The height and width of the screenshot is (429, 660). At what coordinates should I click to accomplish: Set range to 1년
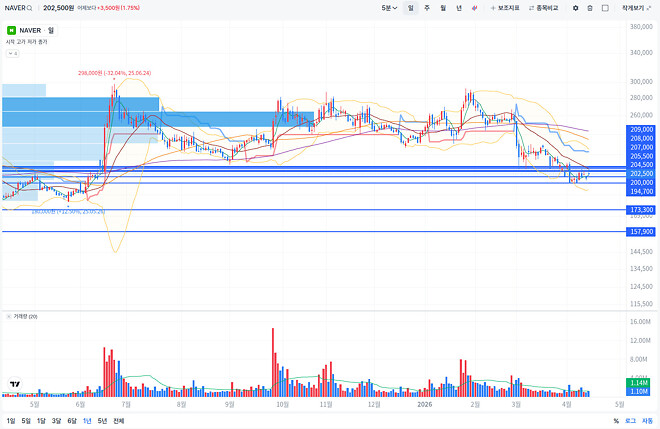coord(87,421)
